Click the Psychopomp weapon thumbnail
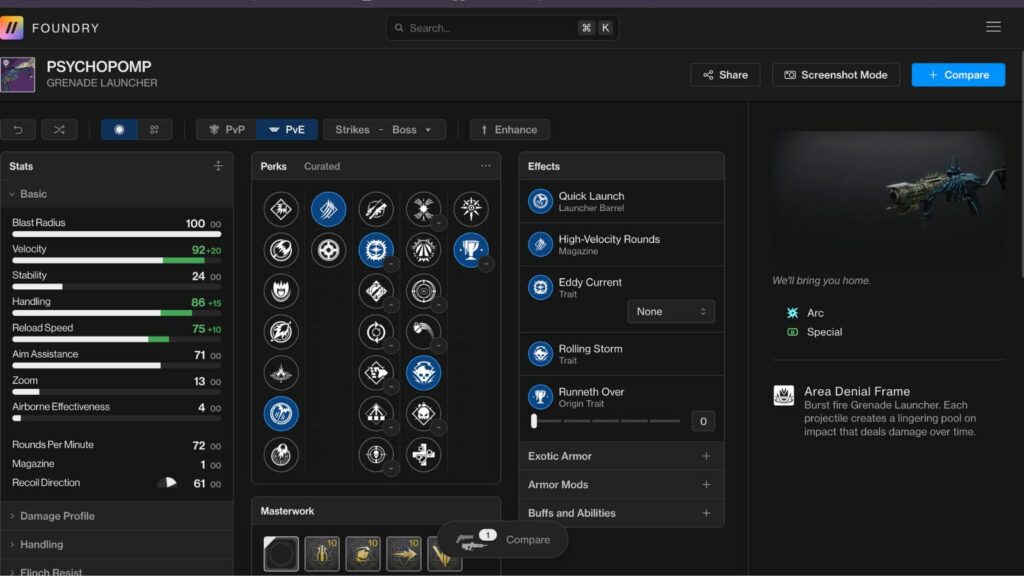Screen dimensions: 1024x576 click(x=18, y=74)
